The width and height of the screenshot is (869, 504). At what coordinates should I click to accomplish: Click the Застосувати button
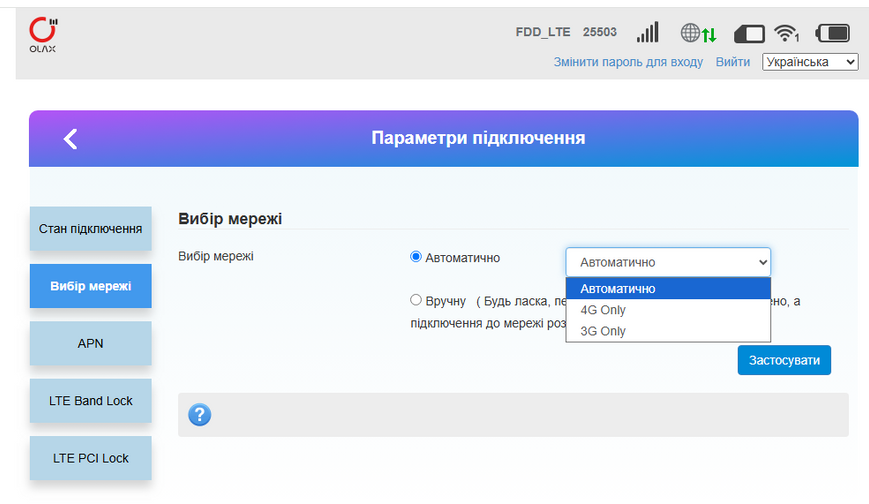[x=784, y=360]
